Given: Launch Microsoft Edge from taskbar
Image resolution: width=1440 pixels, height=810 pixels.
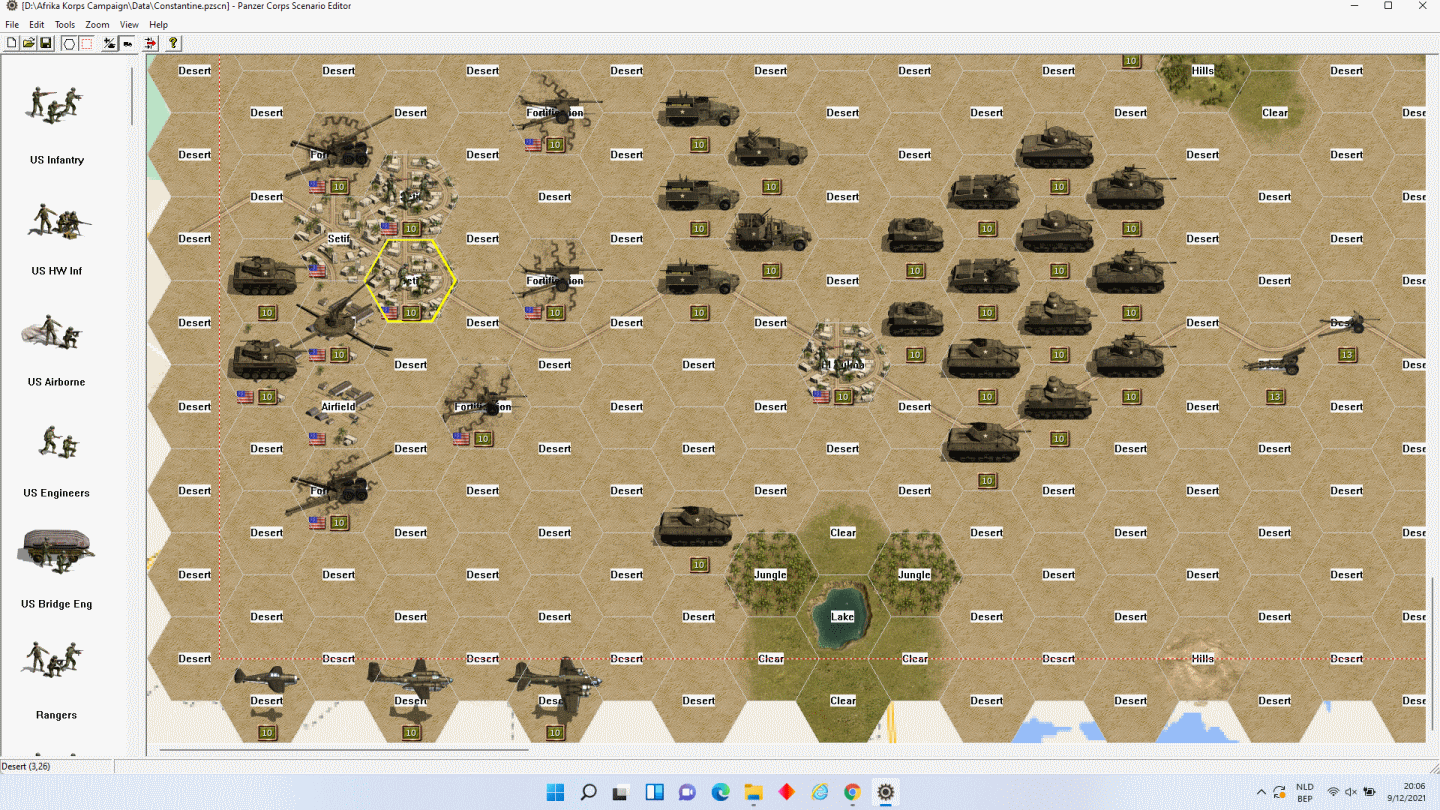Looking at the screenshot, I should tap(720, 793).
